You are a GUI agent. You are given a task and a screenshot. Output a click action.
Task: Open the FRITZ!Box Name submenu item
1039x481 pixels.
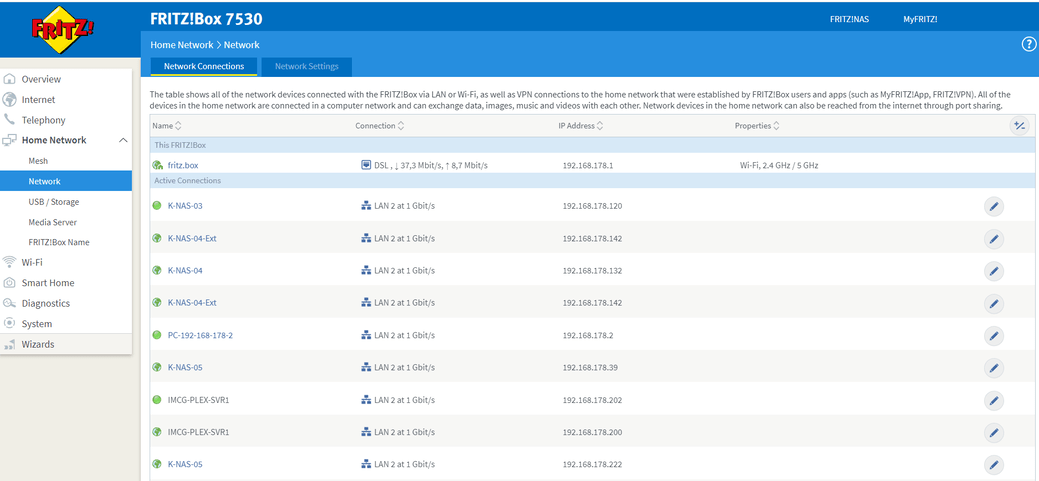click(58, 242)
